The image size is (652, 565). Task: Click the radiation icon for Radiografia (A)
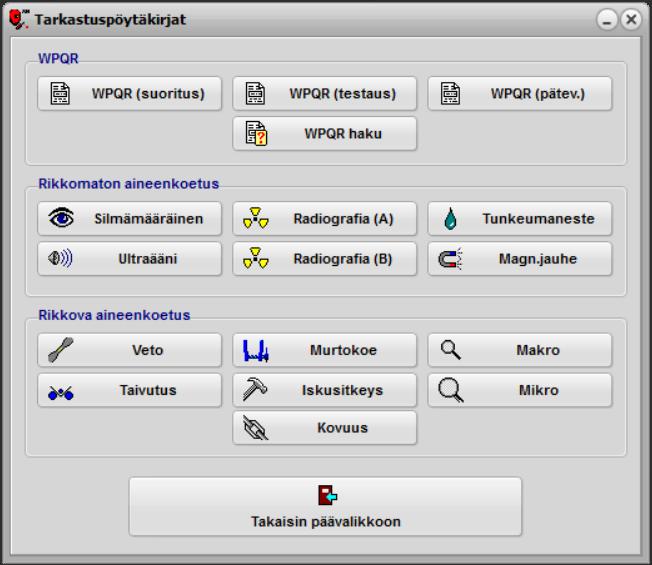click(256, 218)
